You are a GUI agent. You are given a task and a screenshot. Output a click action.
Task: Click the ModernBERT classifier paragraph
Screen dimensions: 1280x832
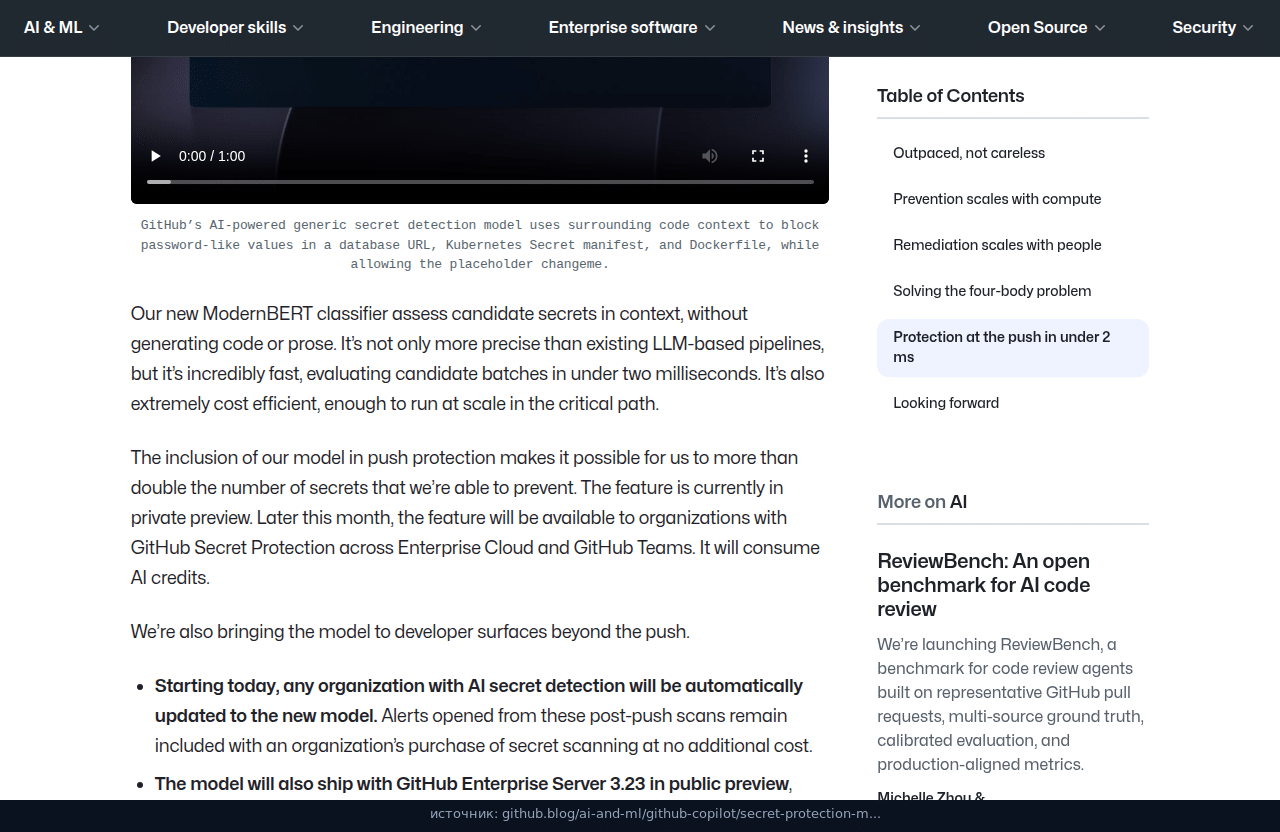coord(478,359)
